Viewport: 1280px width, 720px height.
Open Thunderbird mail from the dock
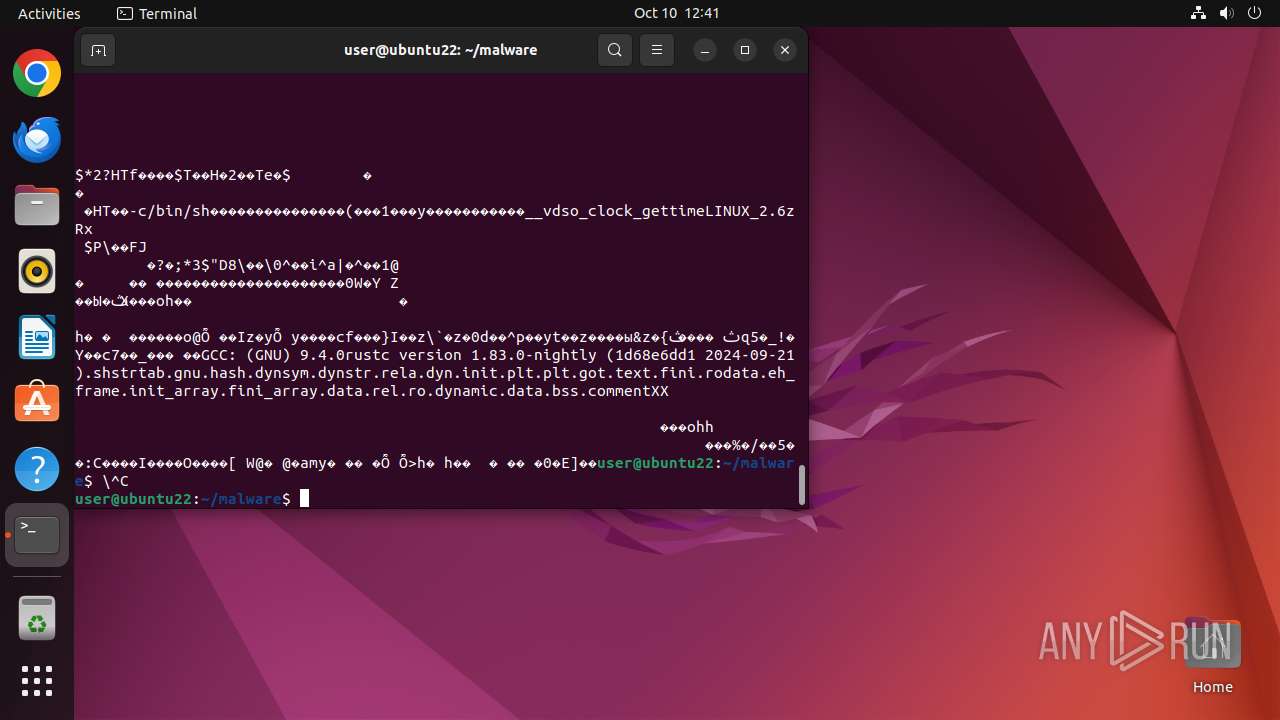pos(37,139)
